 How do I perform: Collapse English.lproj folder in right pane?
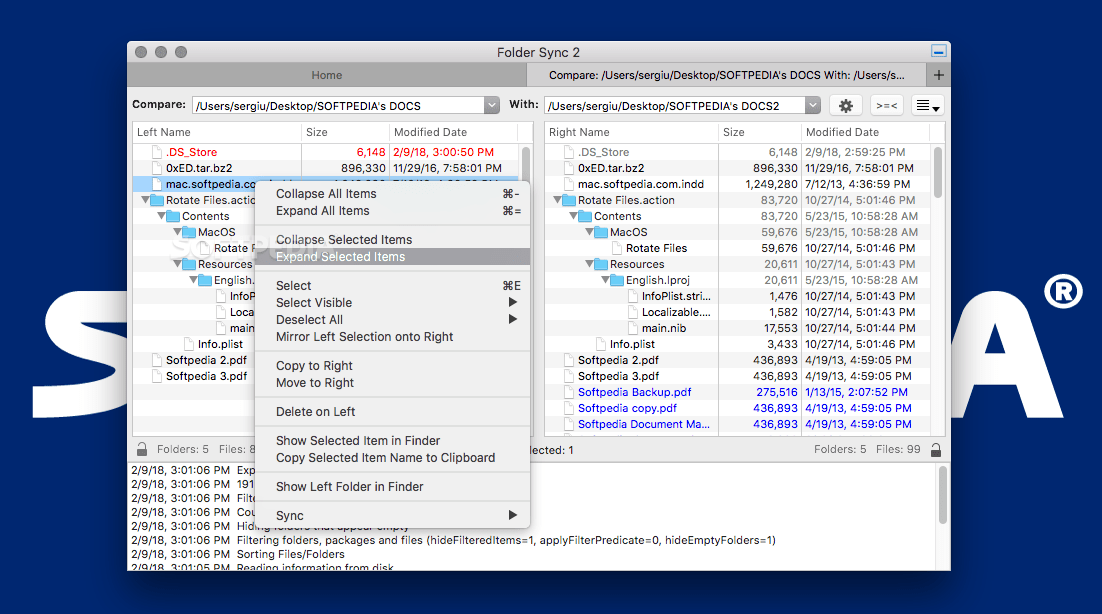tap(605, 280)
